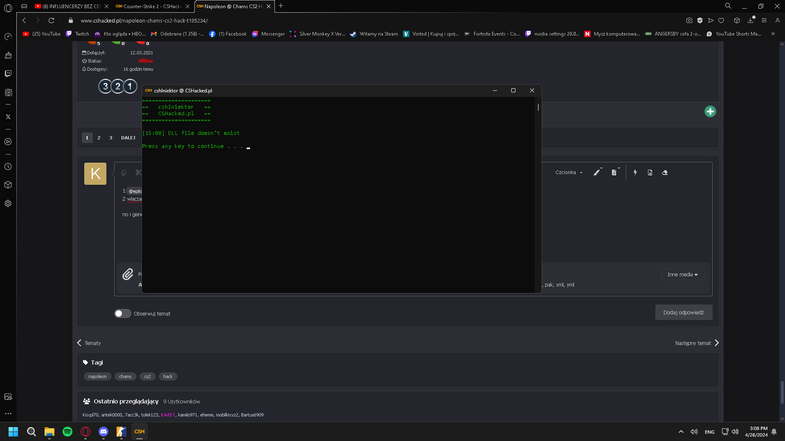785x441 pixels.
Task: Open Spotify from the taskbar
Action: (x=67, y=432)
